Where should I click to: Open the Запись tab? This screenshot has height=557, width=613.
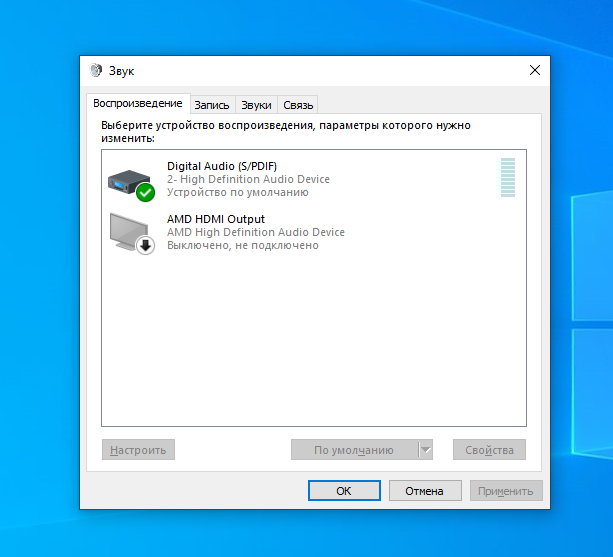(x=212, y=105)
